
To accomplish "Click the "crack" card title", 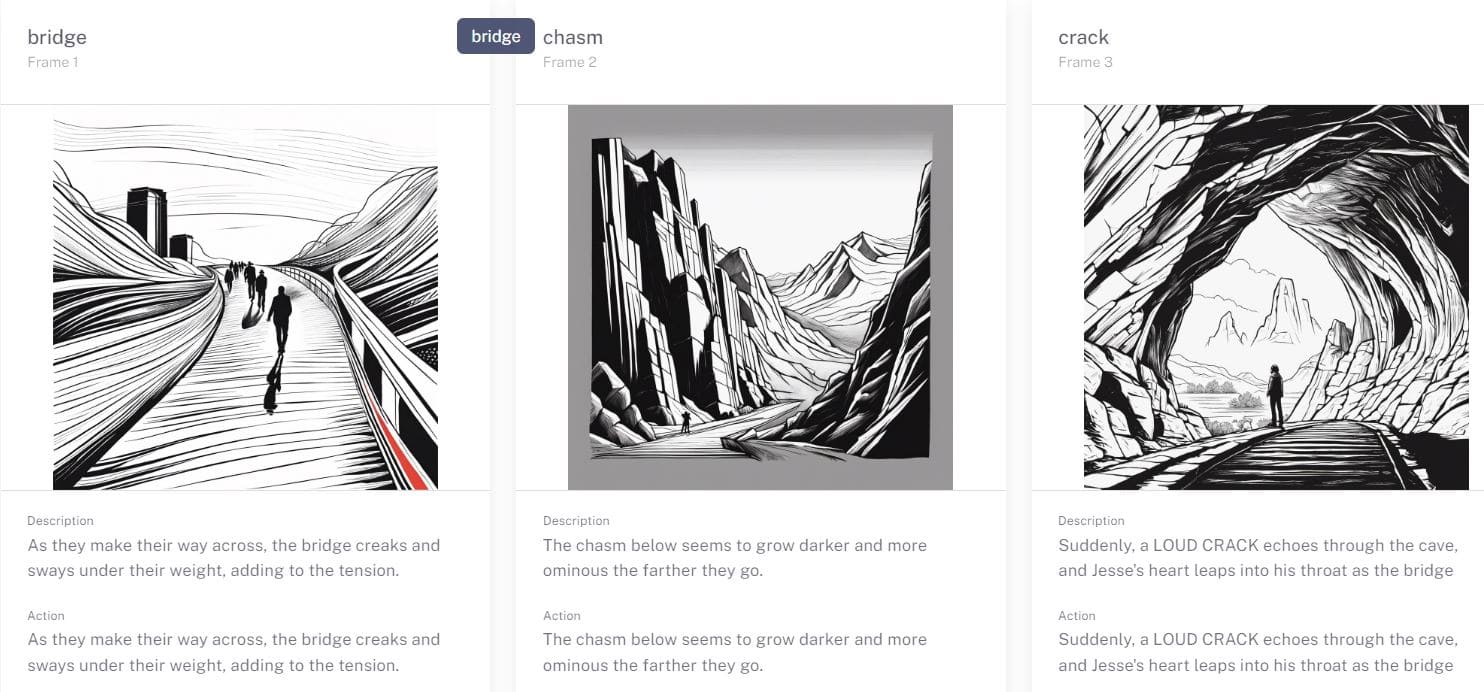I will click(x=1084, y=37).
